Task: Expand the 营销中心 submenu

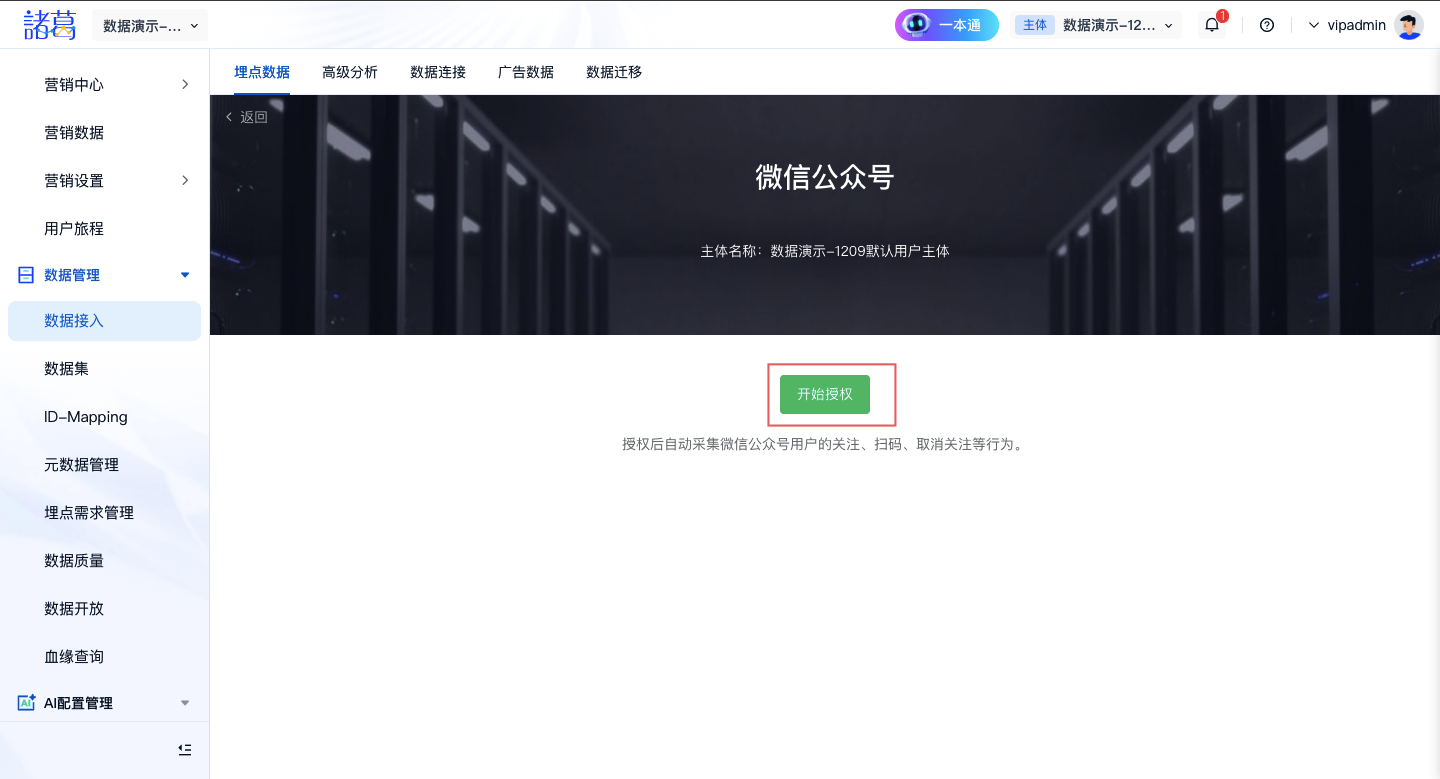Action: 185,85
